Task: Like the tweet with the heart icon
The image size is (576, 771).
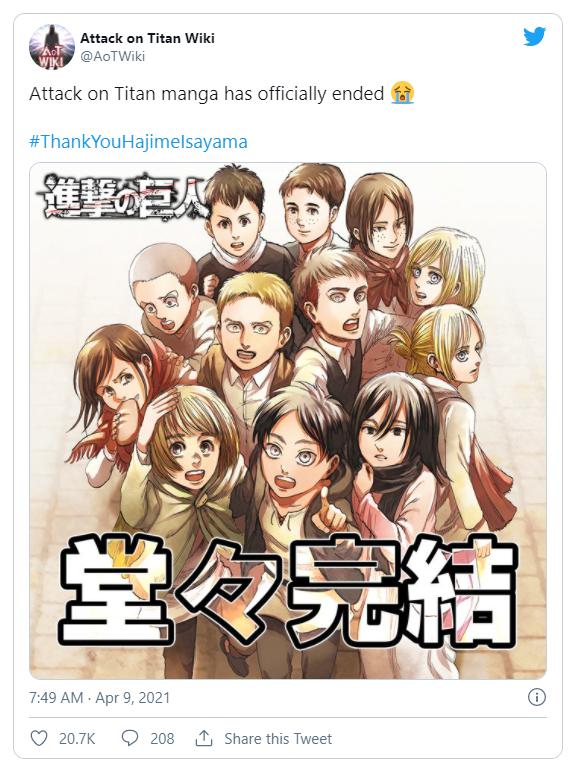Action: tap(39, 738)
